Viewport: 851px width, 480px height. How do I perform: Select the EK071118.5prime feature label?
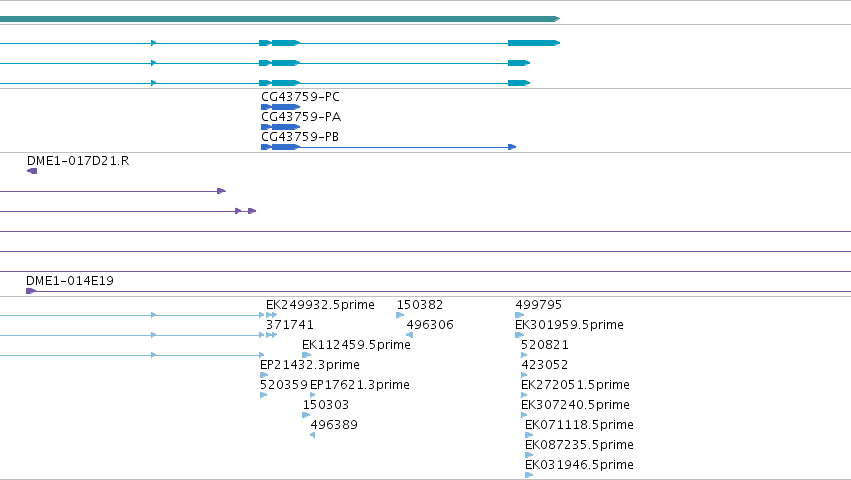point(579,425)
